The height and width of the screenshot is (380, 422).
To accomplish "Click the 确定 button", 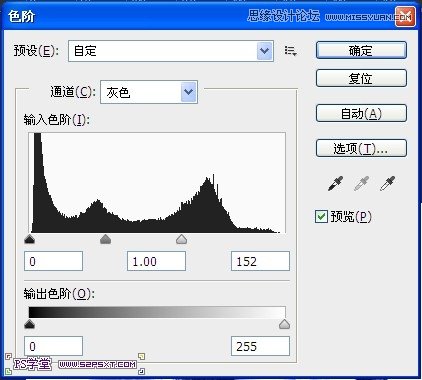I will [x=361, y=50].
